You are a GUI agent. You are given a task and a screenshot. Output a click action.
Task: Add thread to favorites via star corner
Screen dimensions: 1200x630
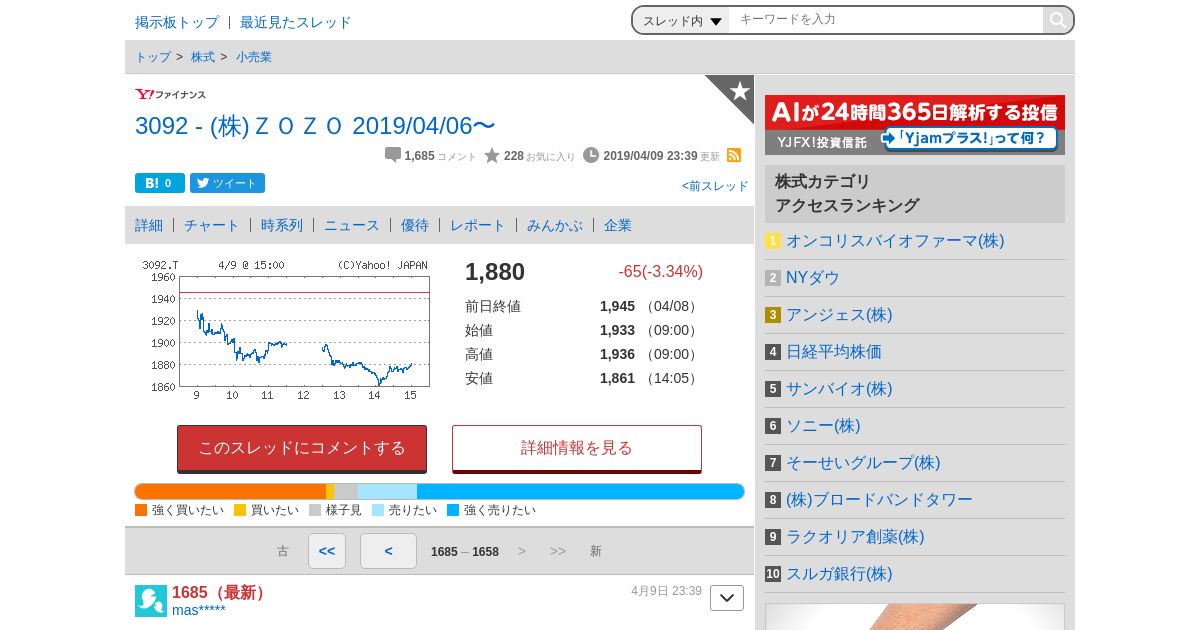click(x=739, y=91)
